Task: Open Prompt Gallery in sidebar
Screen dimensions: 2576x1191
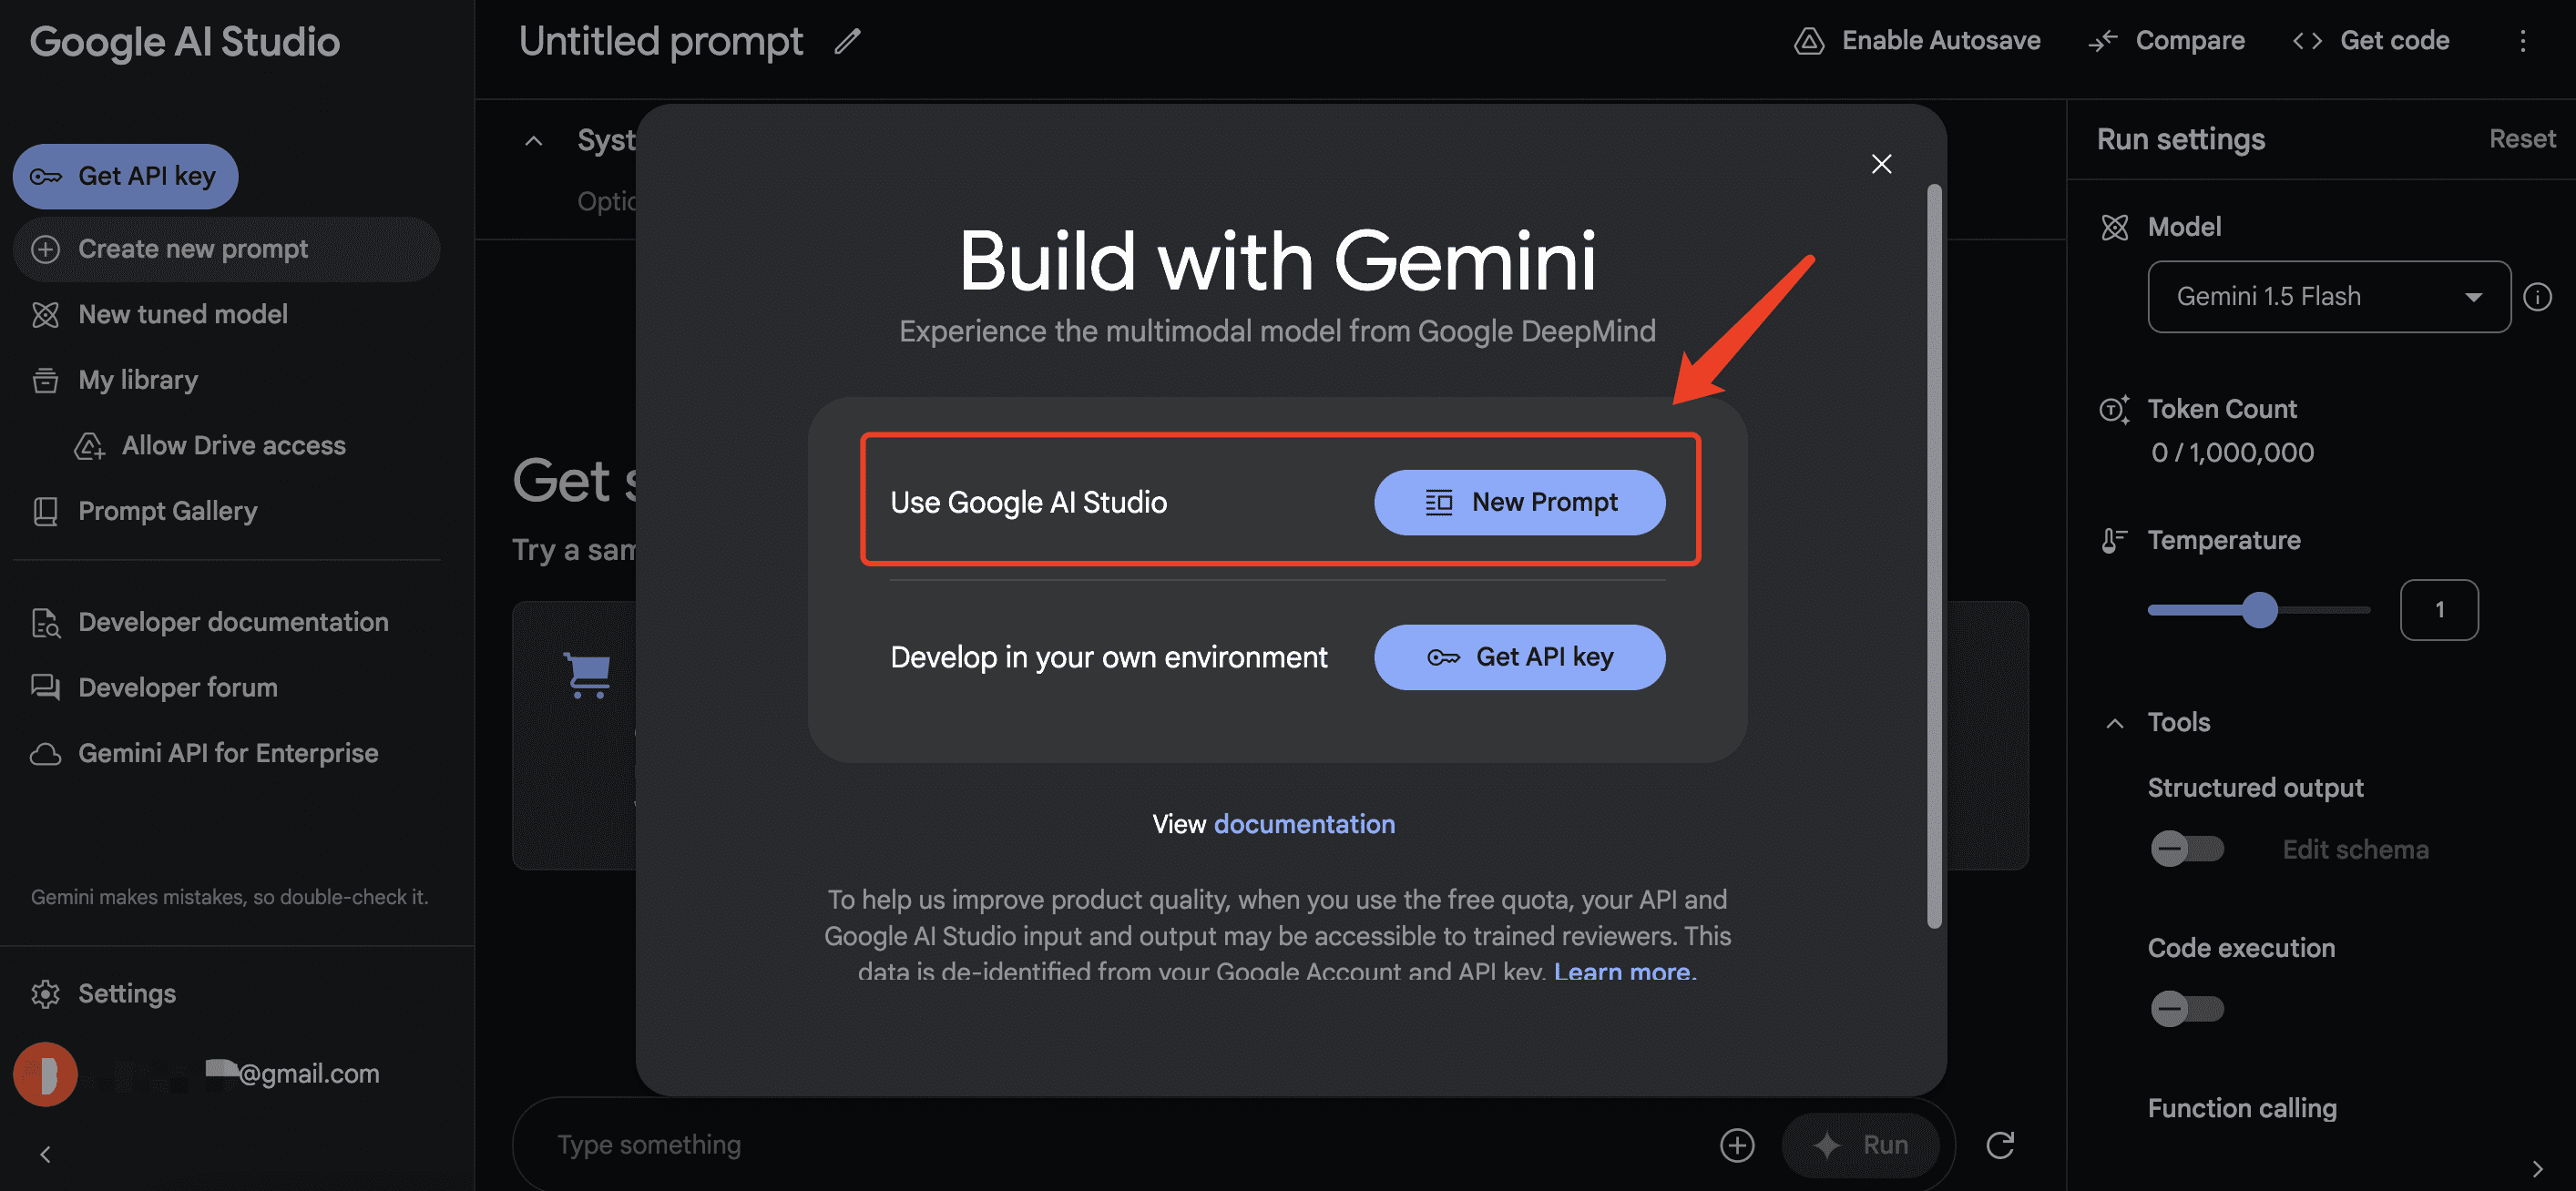Action: coord(167,511)
